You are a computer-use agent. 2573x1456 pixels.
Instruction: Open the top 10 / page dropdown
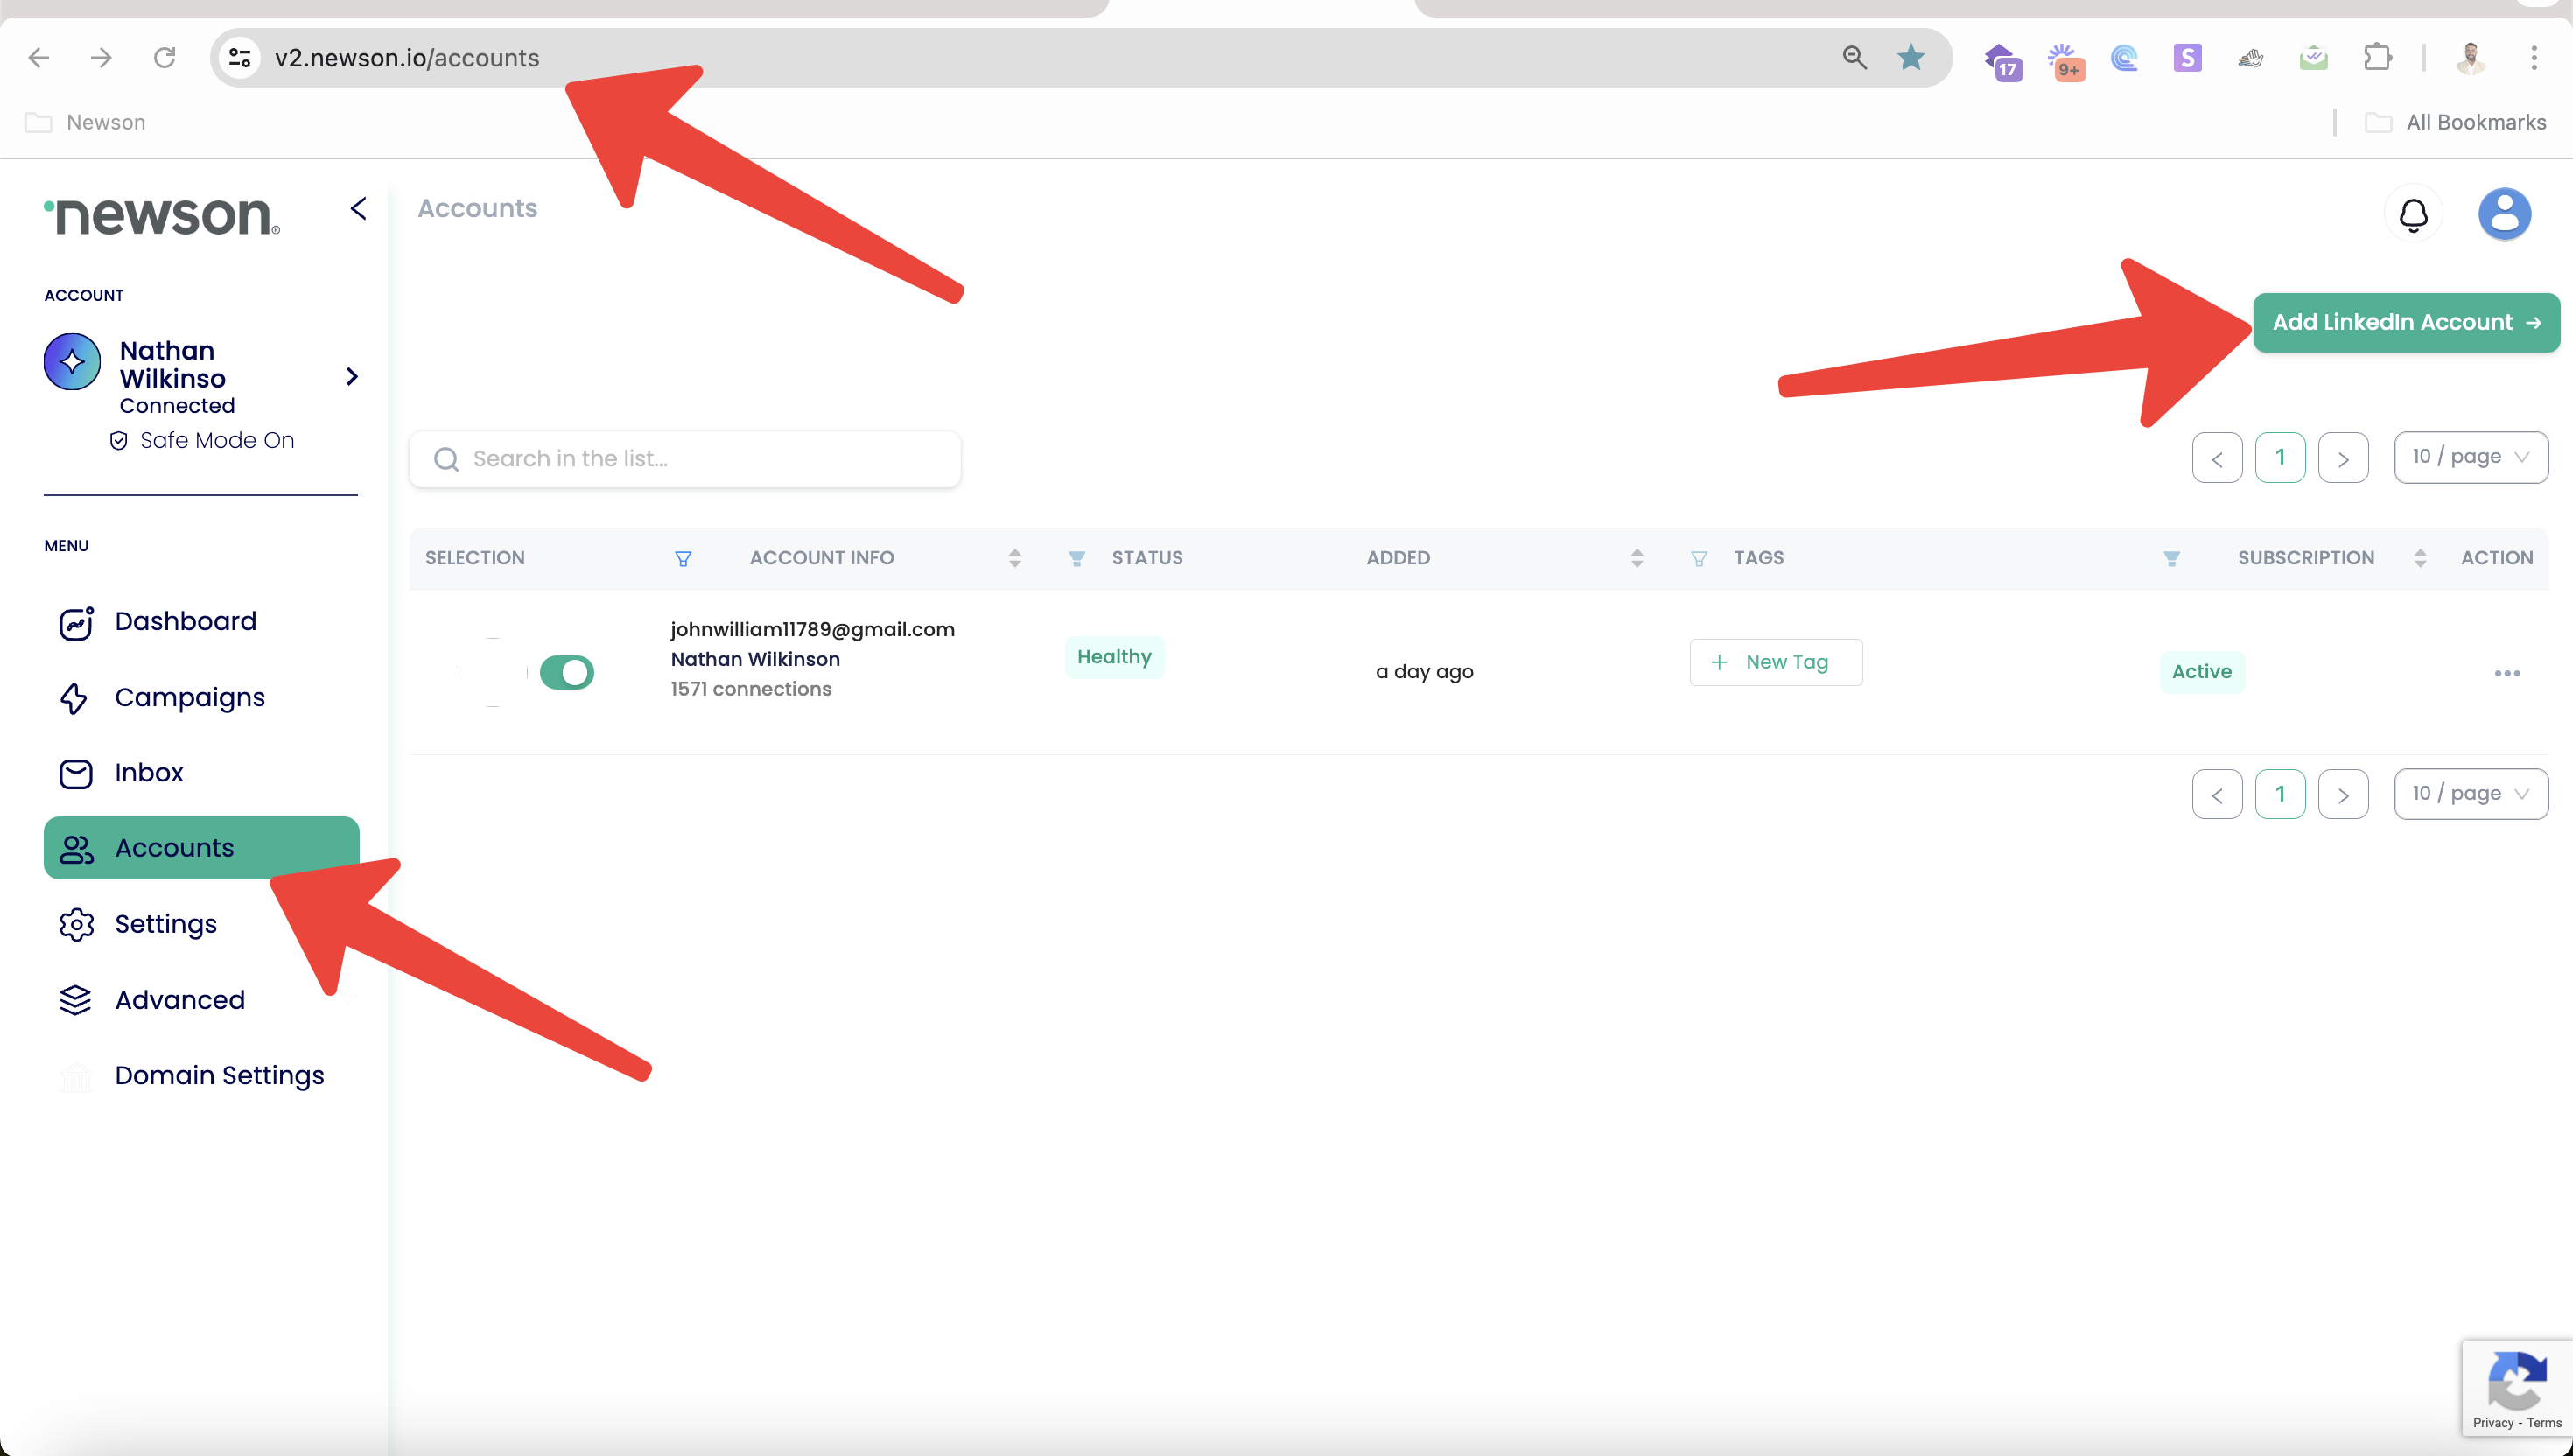(x=2470, y=457)
